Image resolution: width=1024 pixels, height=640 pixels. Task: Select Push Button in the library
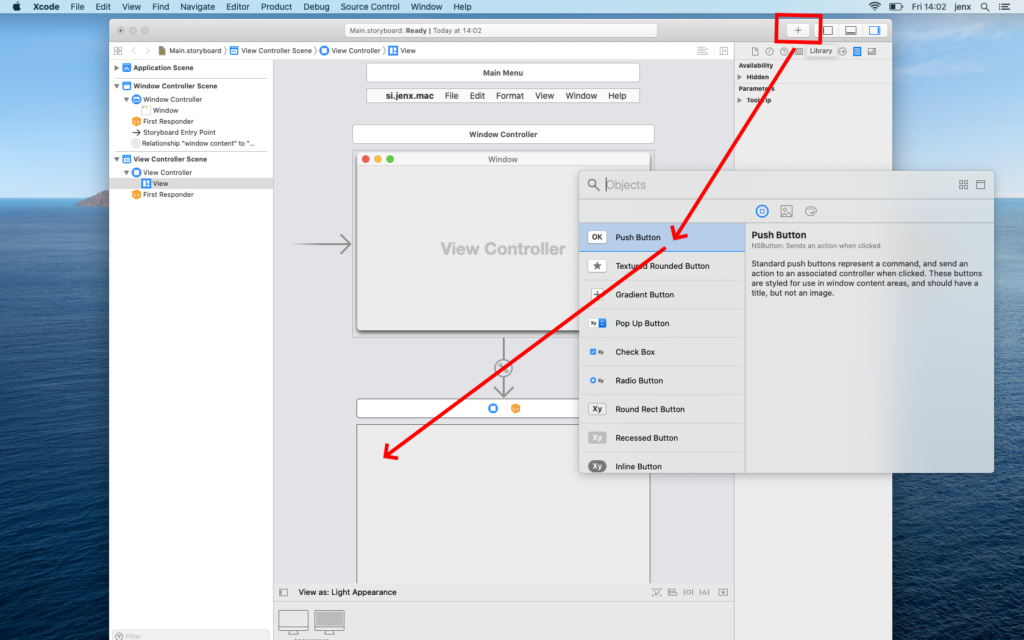(x=662, y=237)
